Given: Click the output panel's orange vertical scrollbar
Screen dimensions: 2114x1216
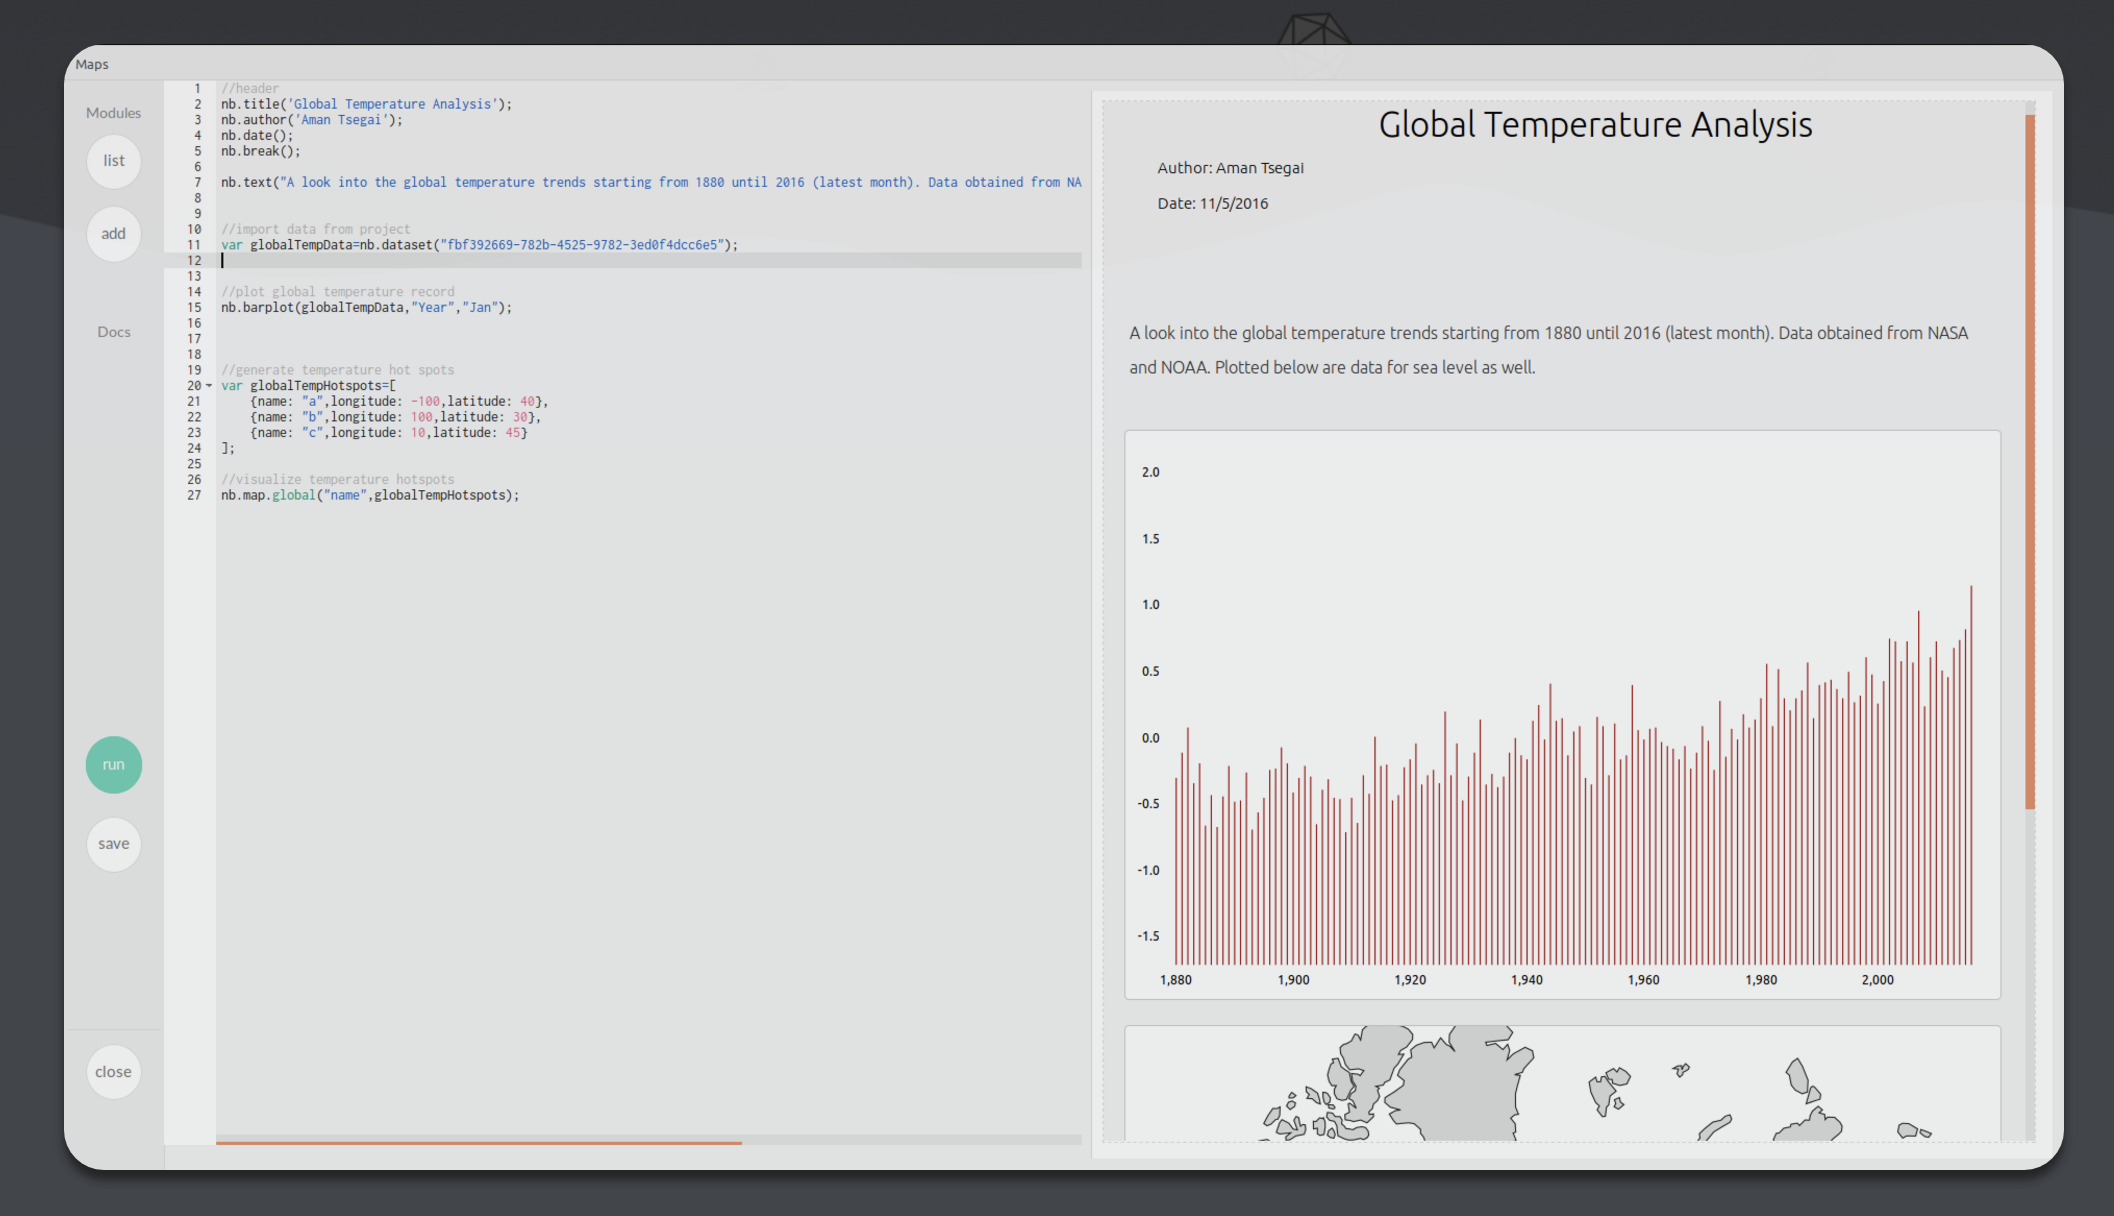Looking at the screenshot, I should [2030, 460].
